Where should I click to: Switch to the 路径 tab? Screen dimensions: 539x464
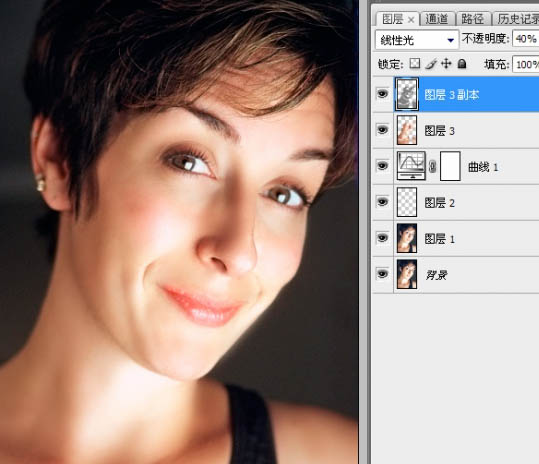click(473, 19)
